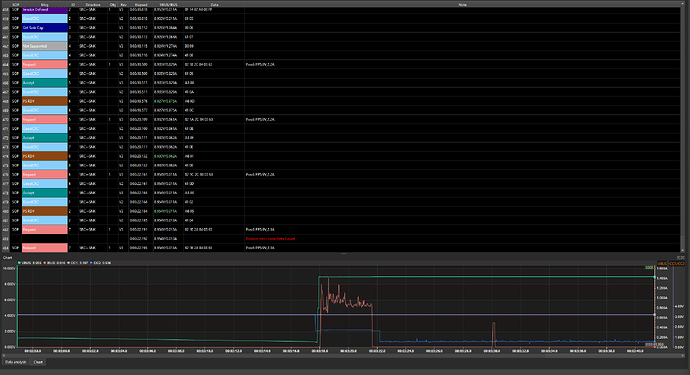Viewport: 690px width, 375px height.
Task: Click the Msg column header
Action: tap(44, 4)
